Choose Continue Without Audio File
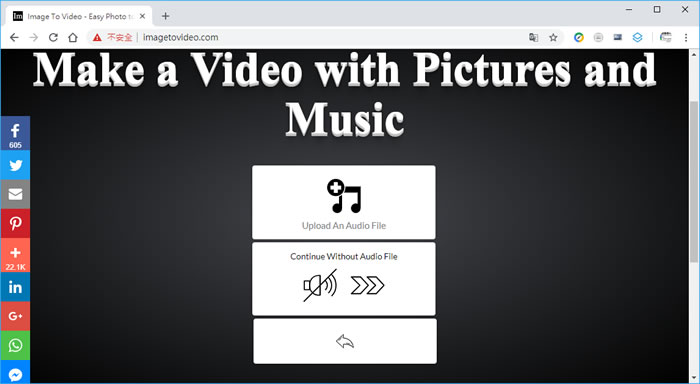700x384 pixels. (x=344, y=279)
